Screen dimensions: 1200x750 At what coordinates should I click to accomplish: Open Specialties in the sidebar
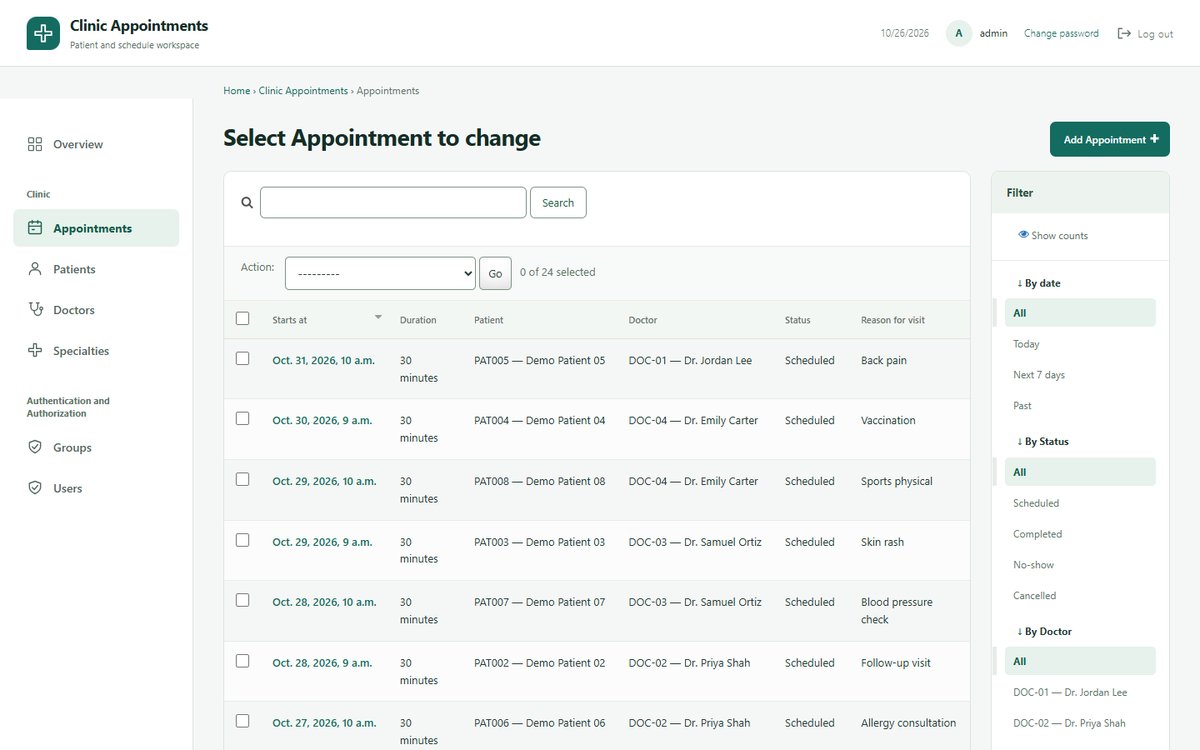click(96, 351)
